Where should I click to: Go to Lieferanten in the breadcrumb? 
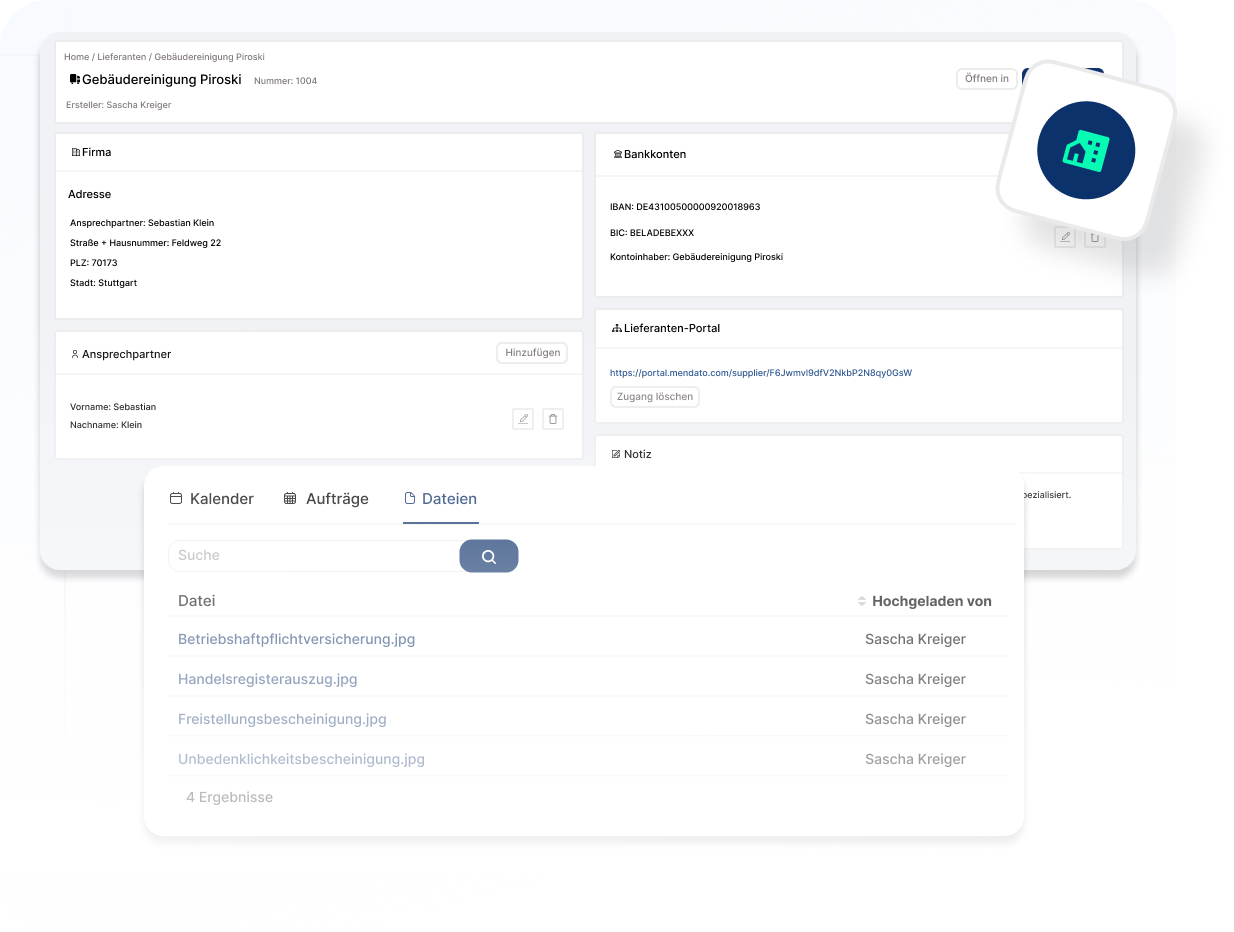[x=121, y=57]
